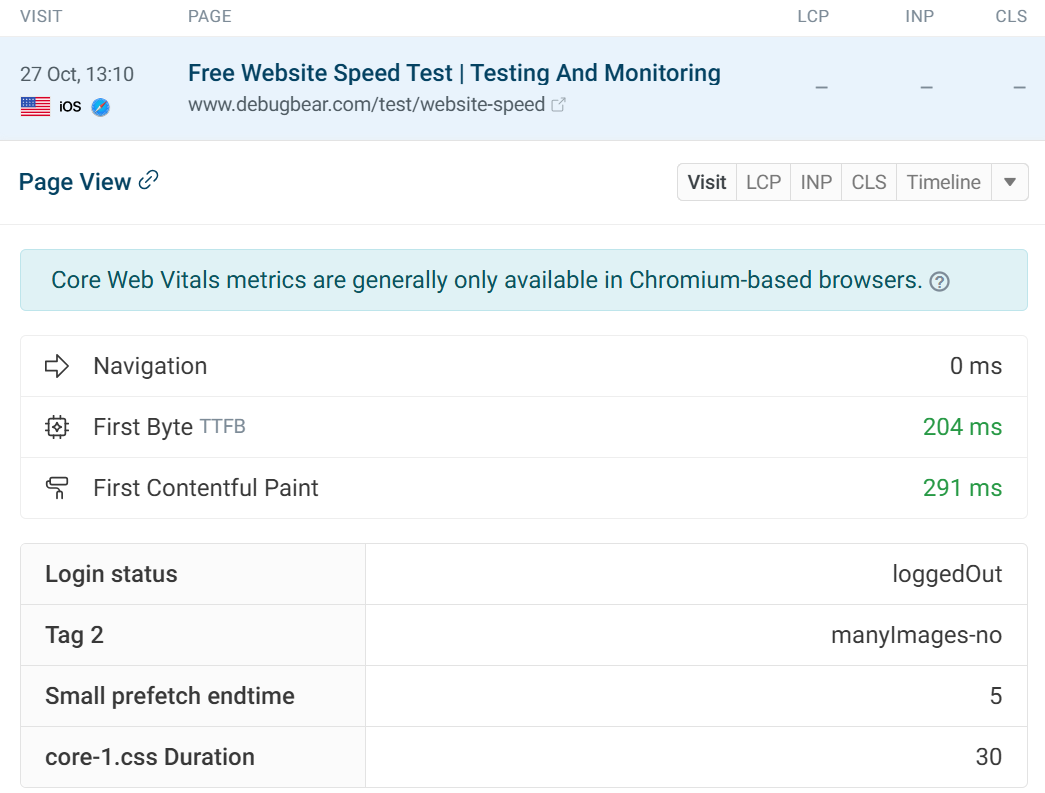Image resolution: width=1045 pixels, height=793 pixels.
Task: Select the Visit tab
Action: [x=707, y=182]
